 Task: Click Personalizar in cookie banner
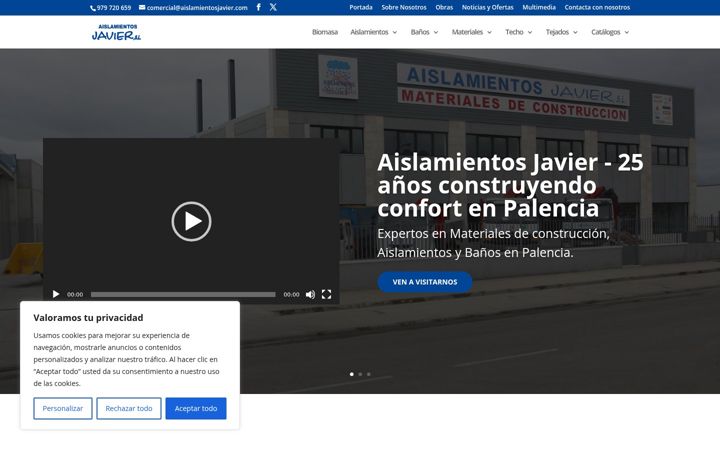(x=63, y=408)
